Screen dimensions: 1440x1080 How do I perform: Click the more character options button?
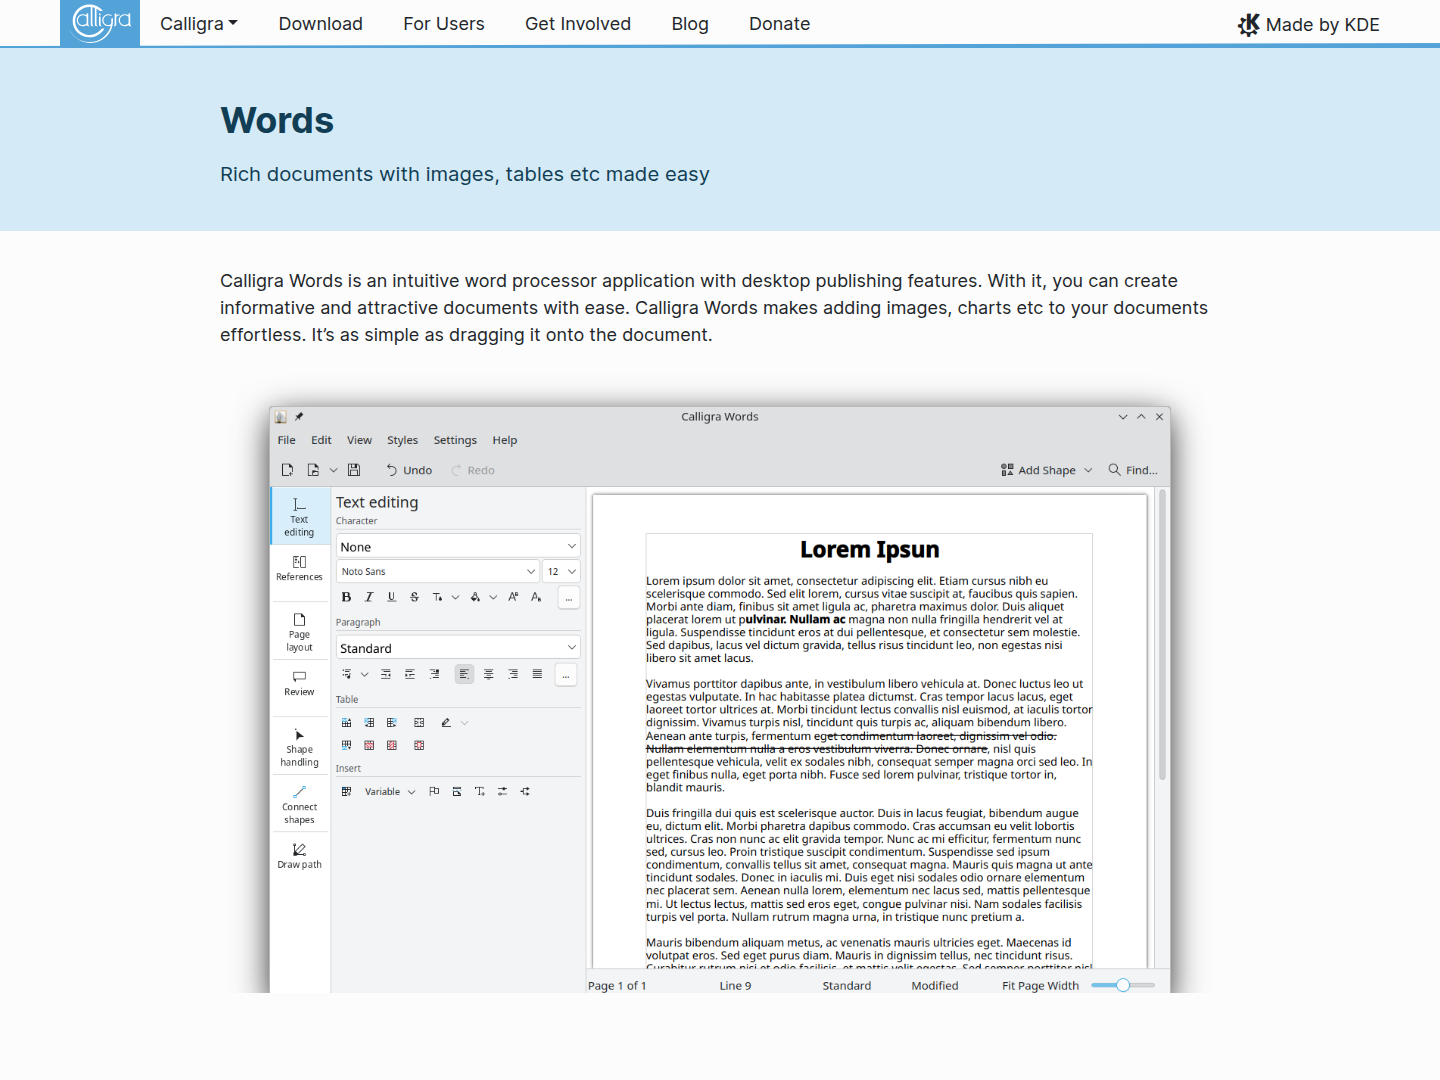(568, 598)
